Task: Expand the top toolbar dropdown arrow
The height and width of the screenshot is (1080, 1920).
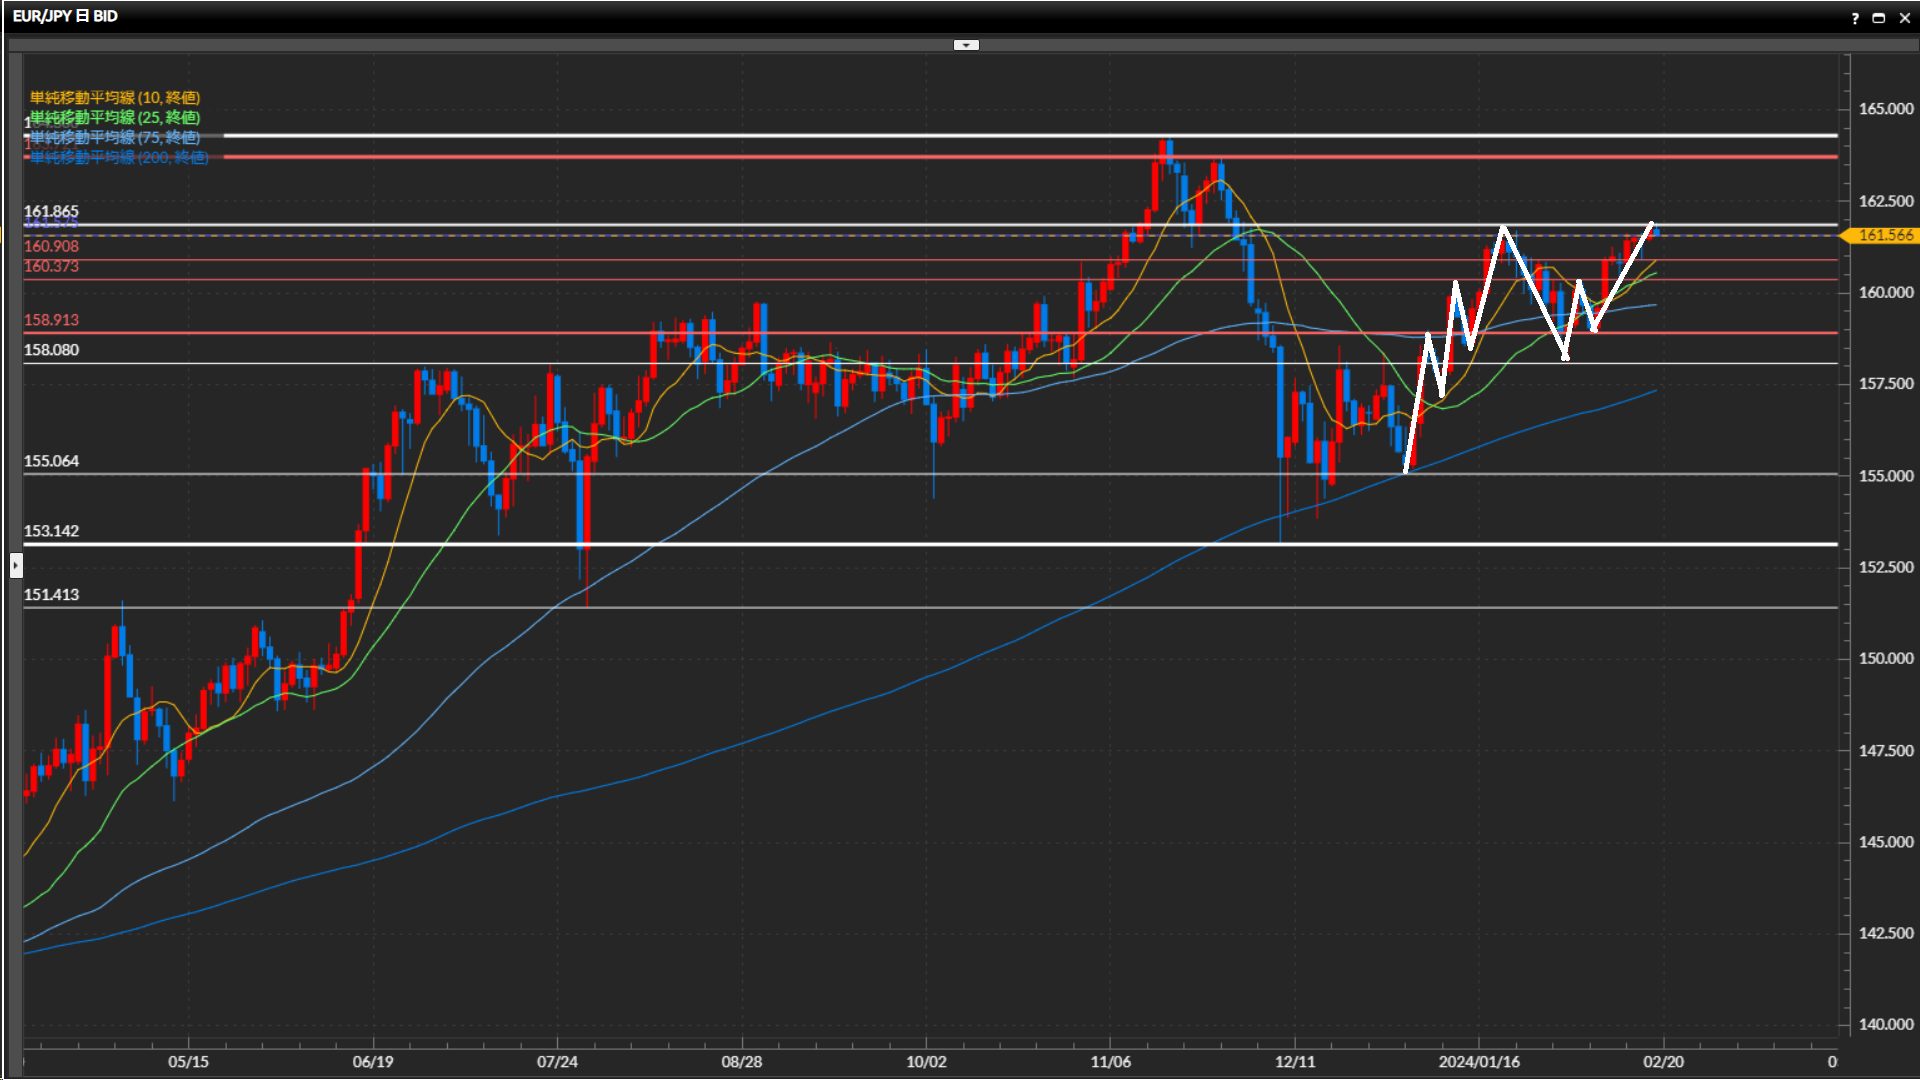Action: (966, 45)
